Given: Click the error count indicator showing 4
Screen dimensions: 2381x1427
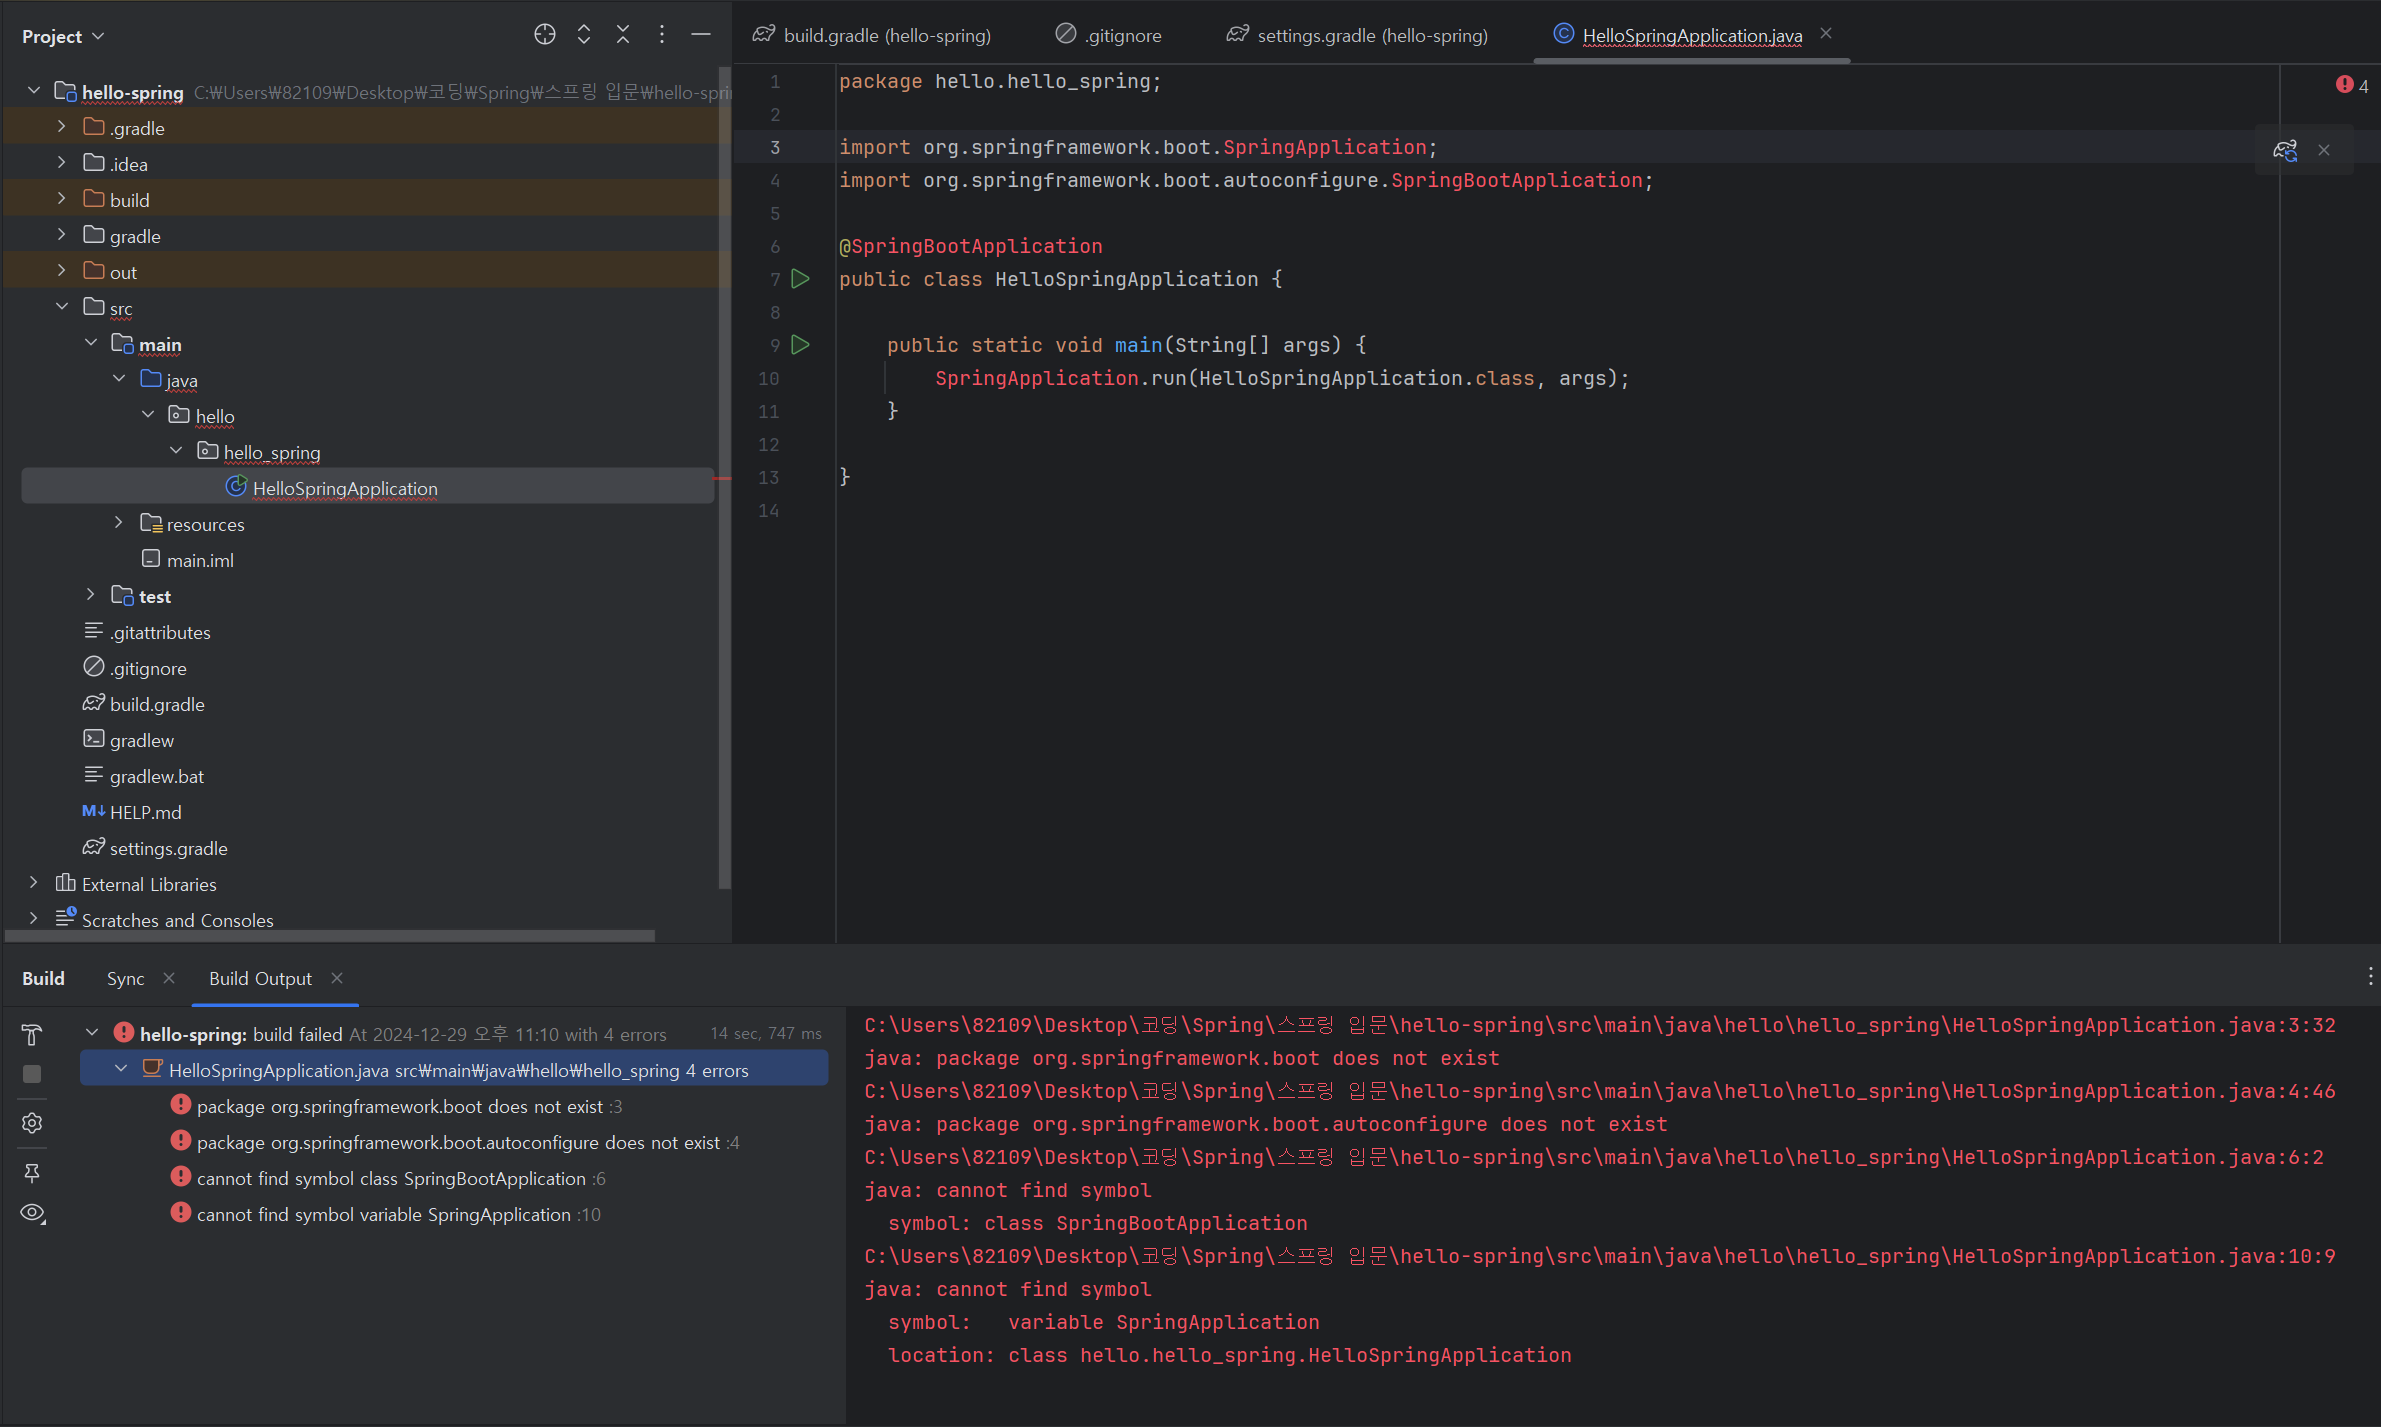Looking at the screenshot, I should tap(2352, 86).
